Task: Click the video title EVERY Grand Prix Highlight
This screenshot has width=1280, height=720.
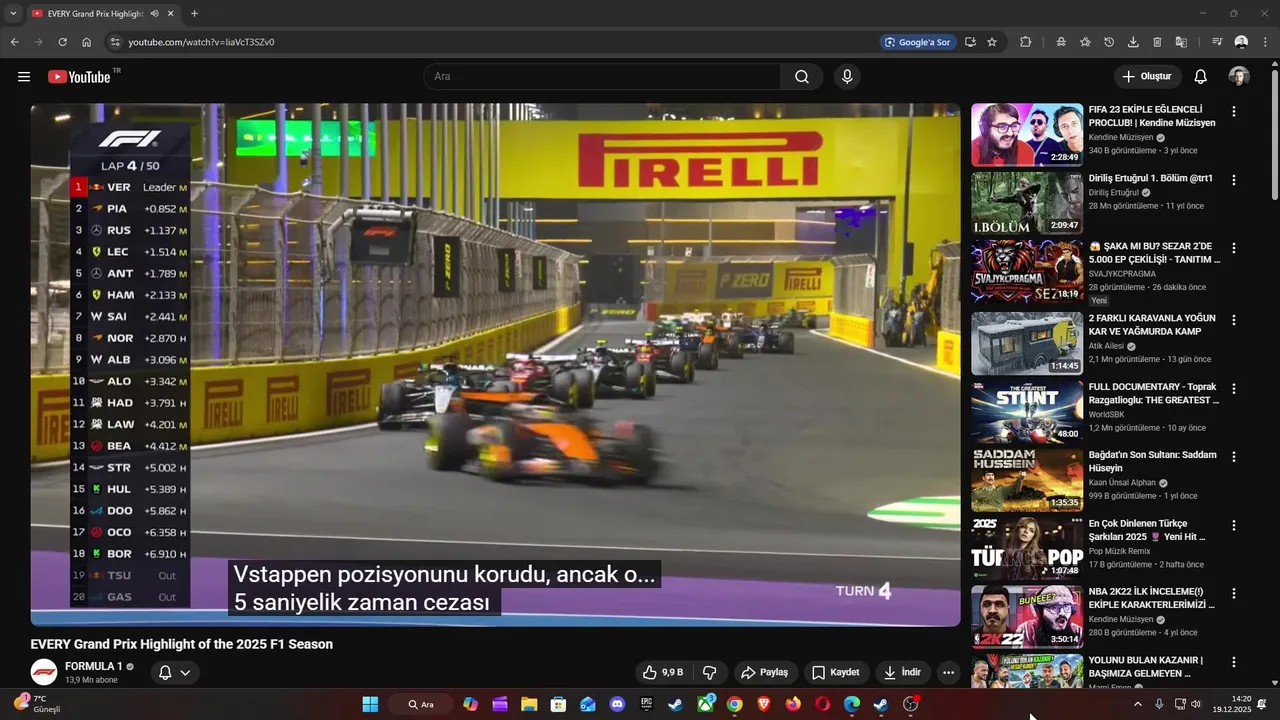Action: coord(182,644)
